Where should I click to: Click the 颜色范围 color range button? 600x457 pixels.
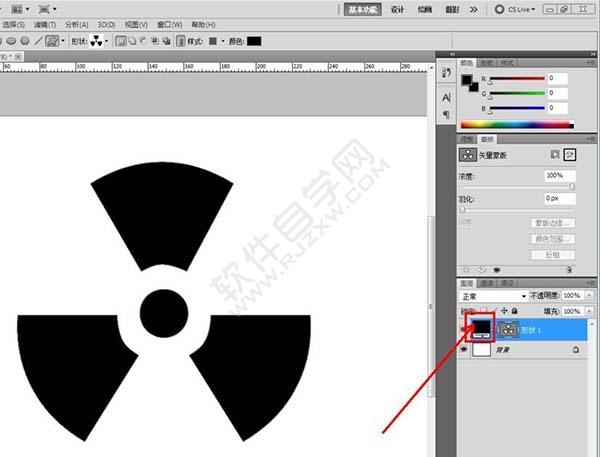[x=553, y=239]
